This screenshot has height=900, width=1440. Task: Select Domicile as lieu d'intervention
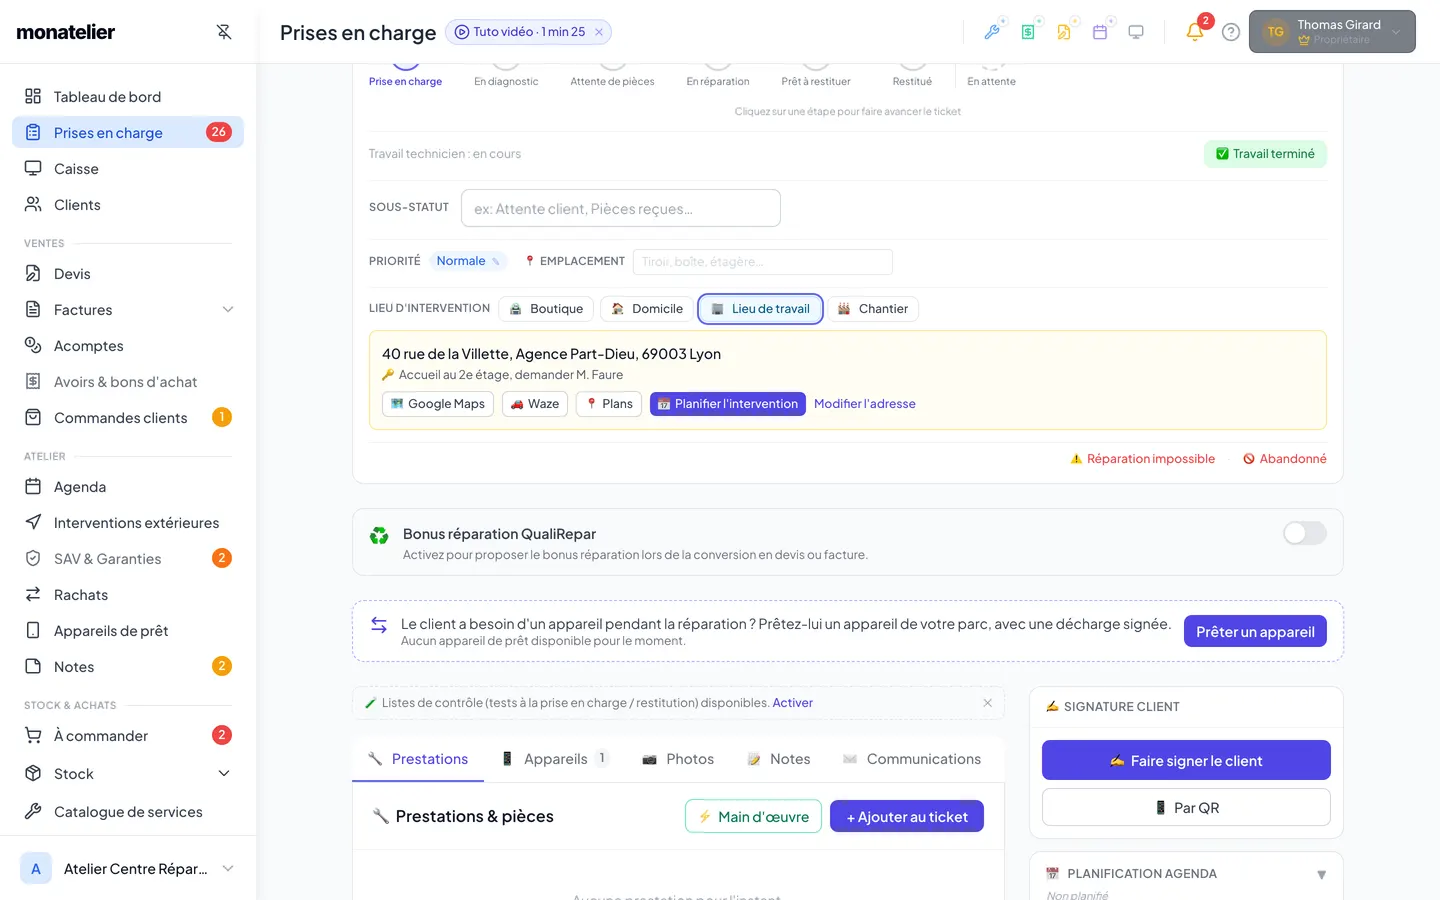tap(647, 309)
